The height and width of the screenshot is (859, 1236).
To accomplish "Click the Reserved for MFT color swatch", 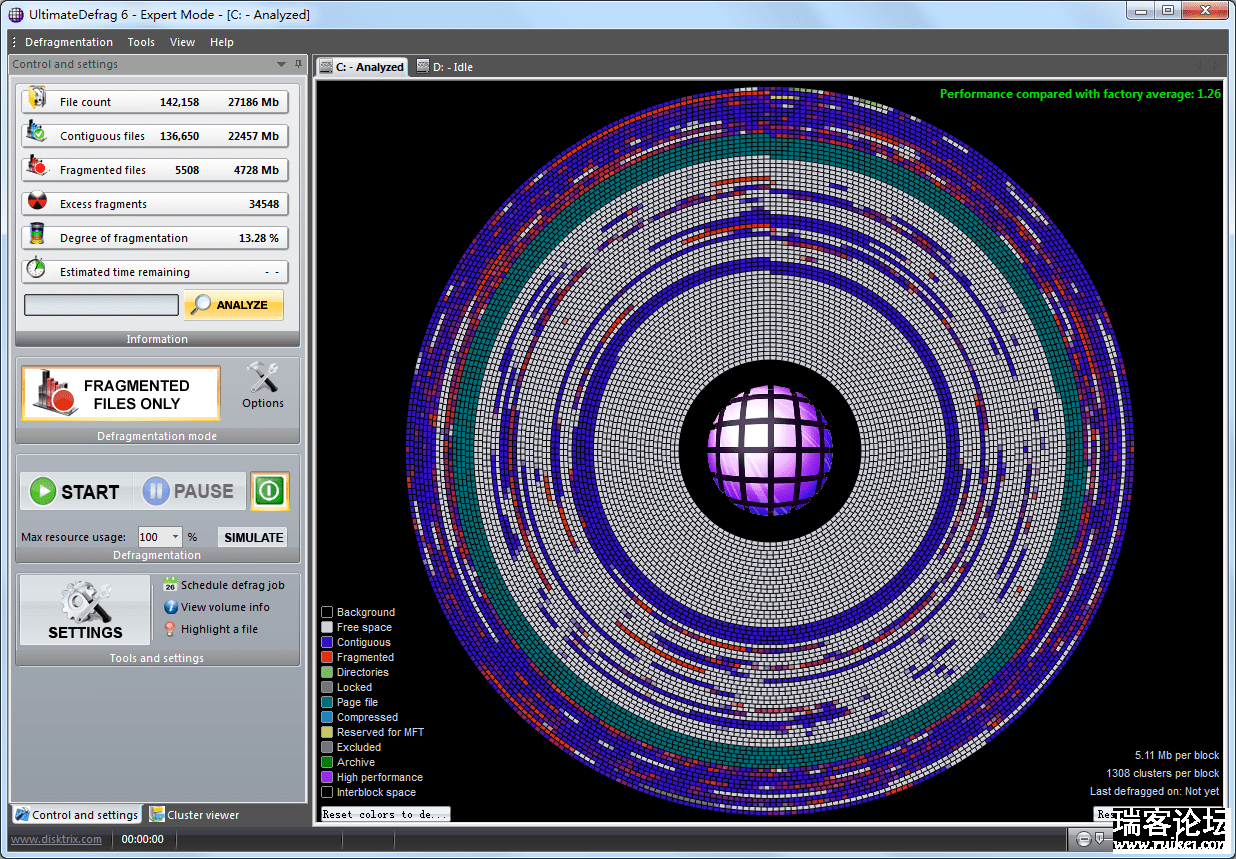I will tap(327, 732).
